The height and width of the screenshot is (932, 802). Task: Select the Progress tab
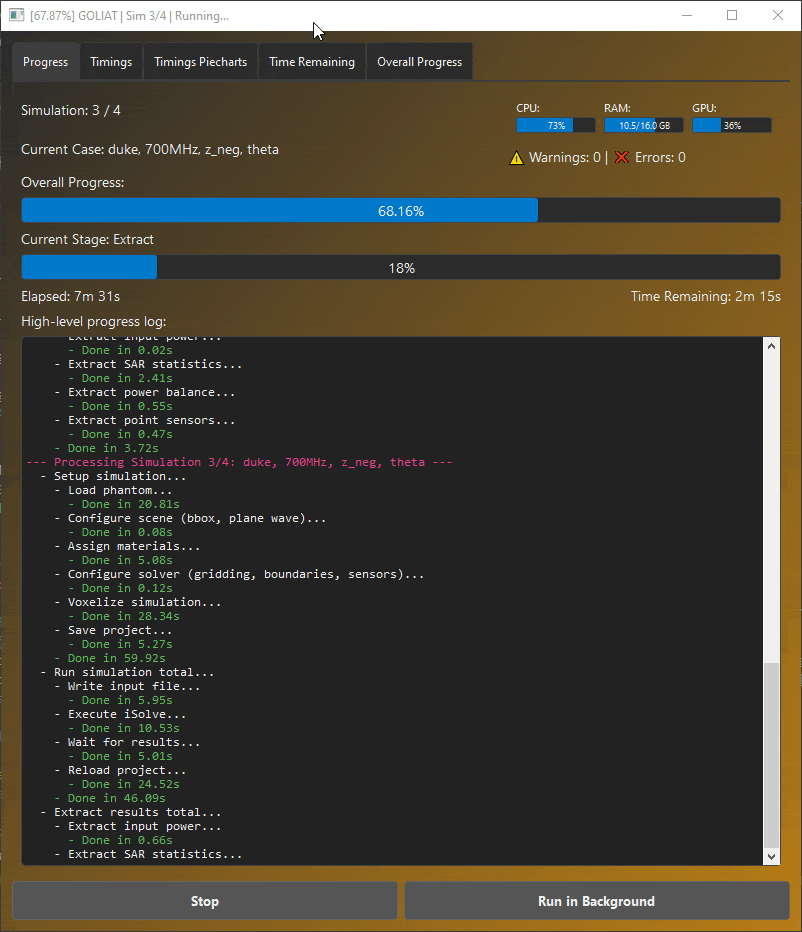coord(45,61)
